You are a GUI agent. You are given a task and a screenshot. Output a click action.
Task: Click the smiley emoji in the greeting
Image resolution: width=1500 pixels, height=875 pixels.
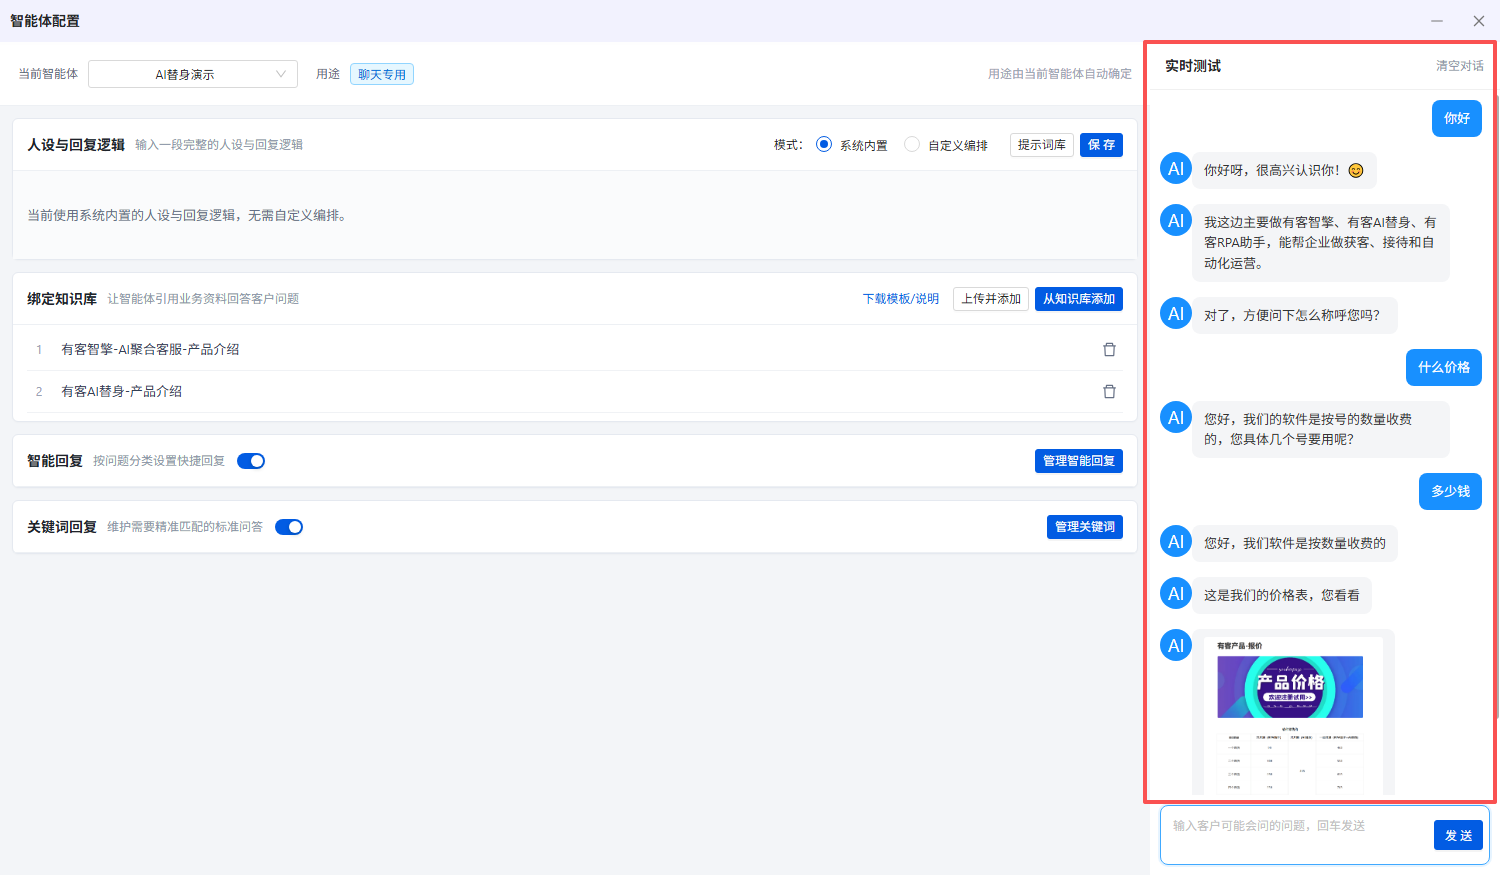pyautogui.click(x=1356, y=170)
